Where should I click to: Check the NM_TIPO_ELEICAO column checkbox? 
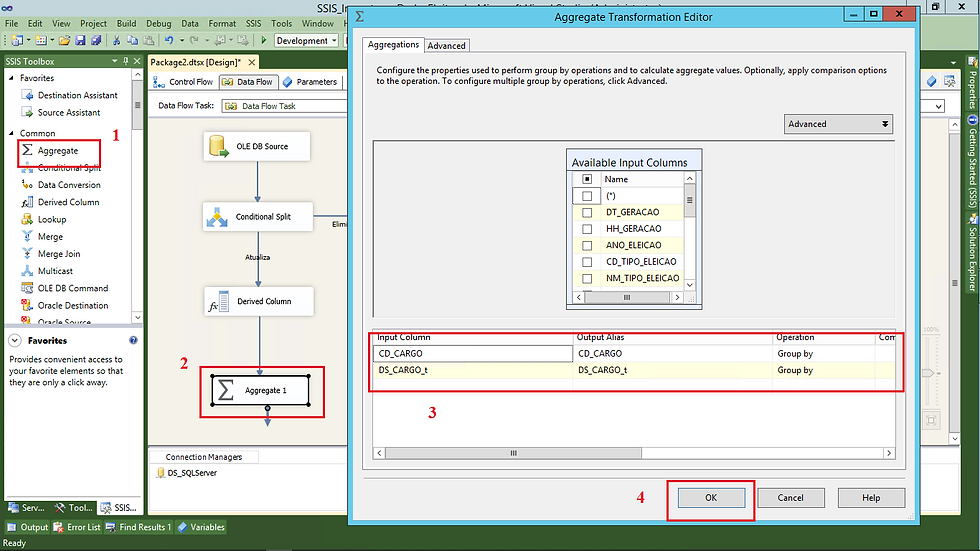click(x=587, y=278)
